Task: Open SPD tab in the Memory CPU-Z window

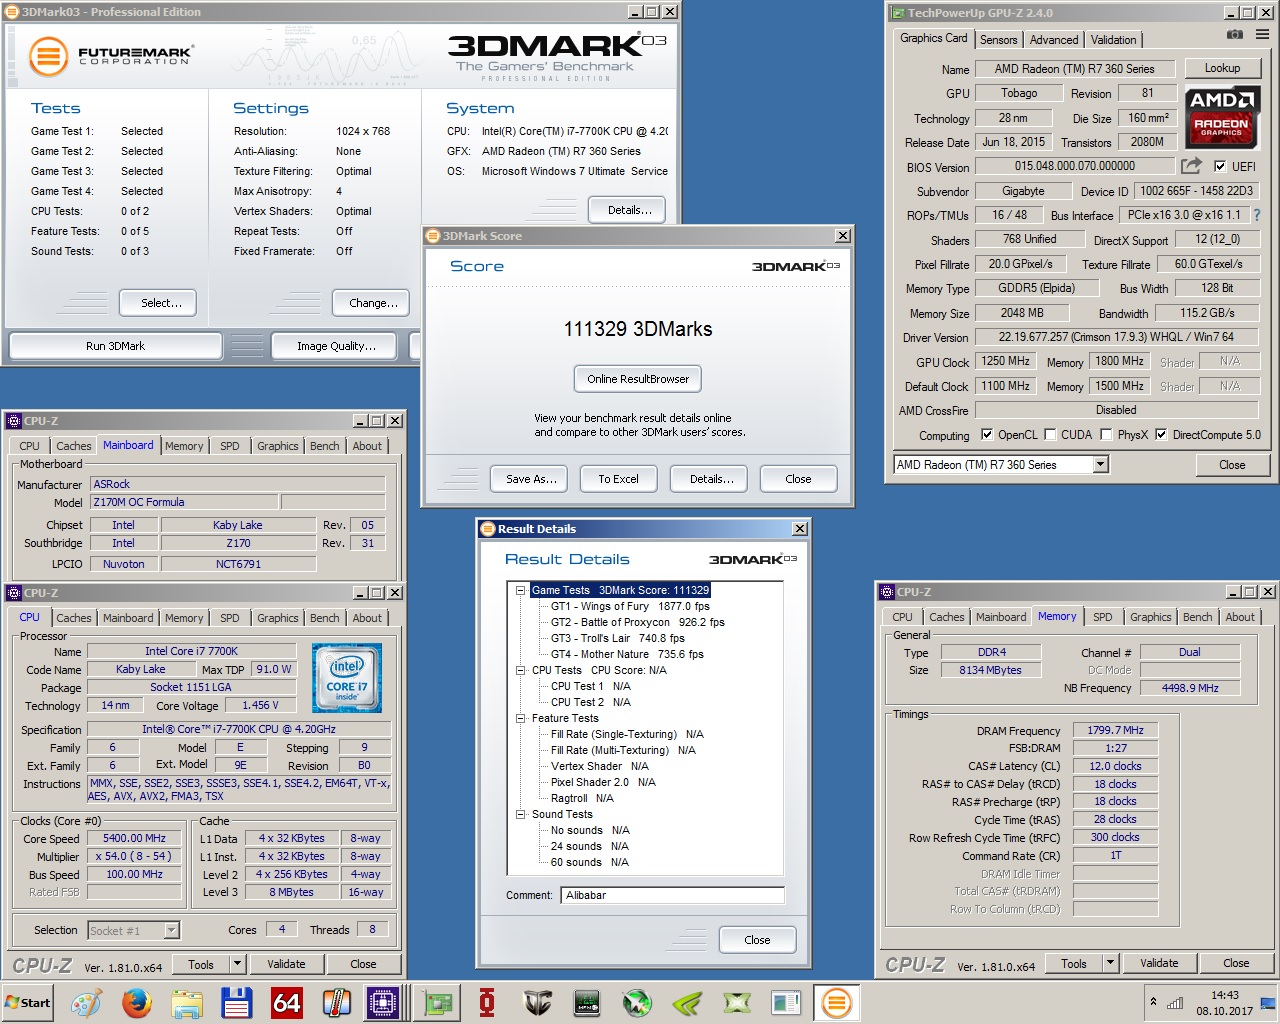Action: tap(1102, 617)
